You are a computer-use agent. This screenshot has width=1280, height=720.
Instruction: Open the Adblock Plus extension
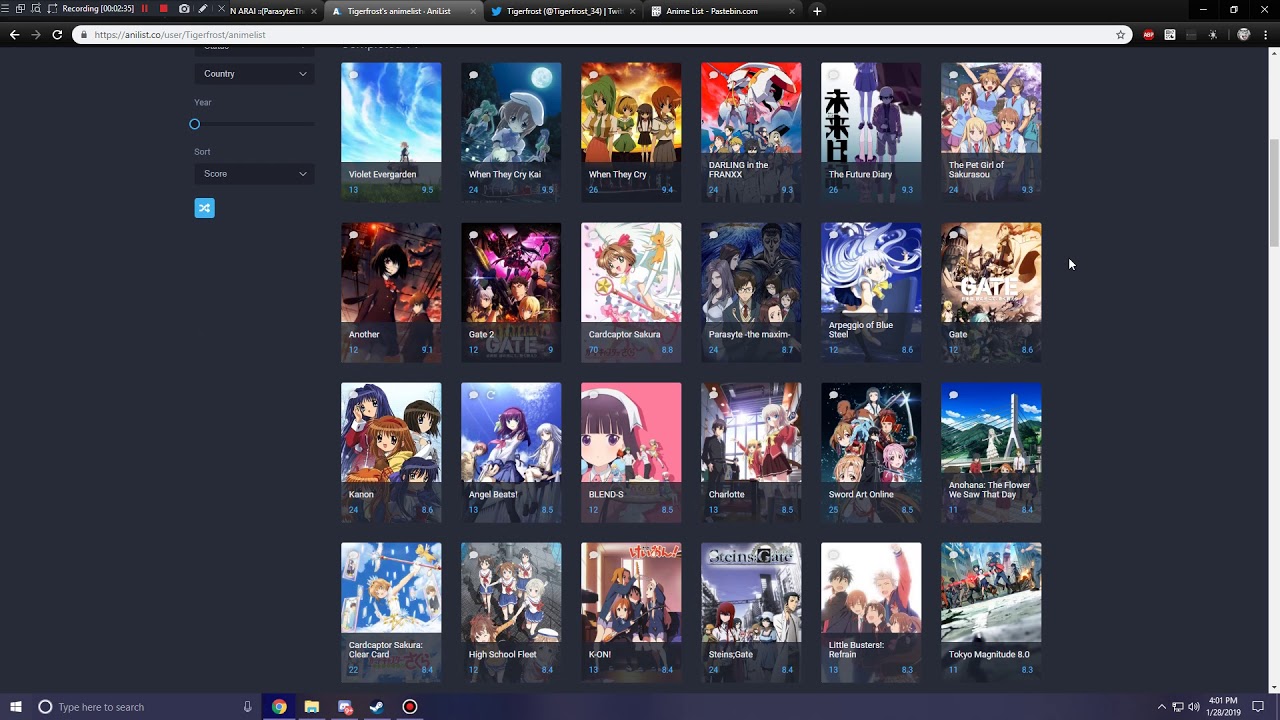click(x=1148, y=34)
